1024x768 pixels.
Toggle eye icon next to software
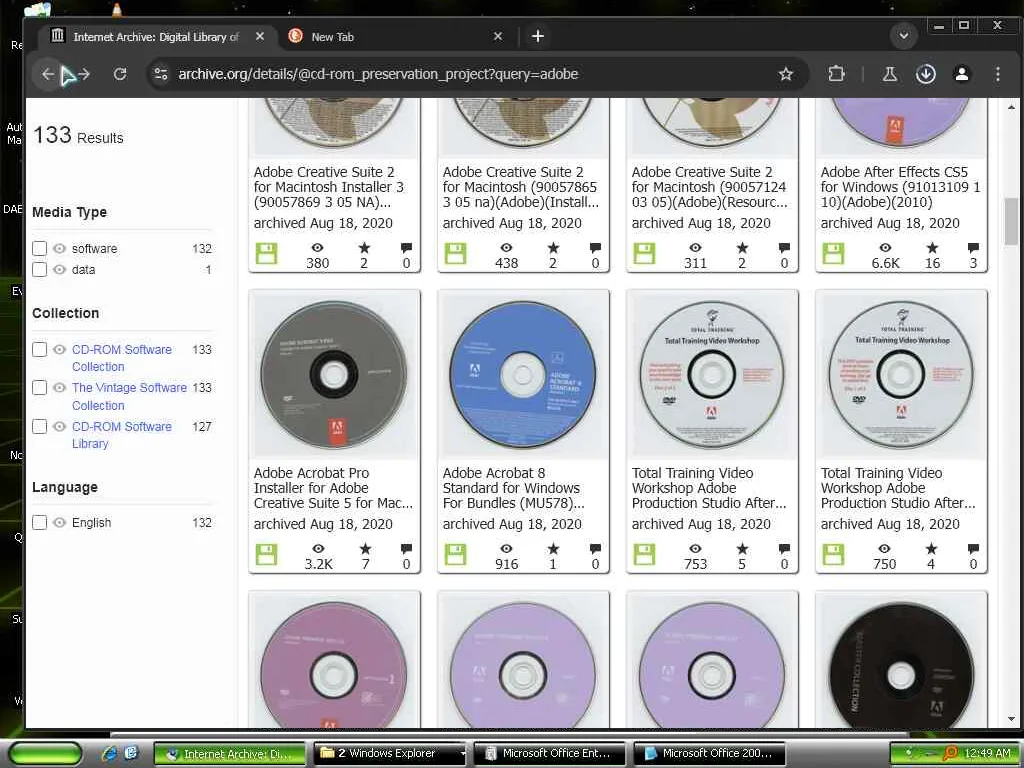[x=59, y=248]
